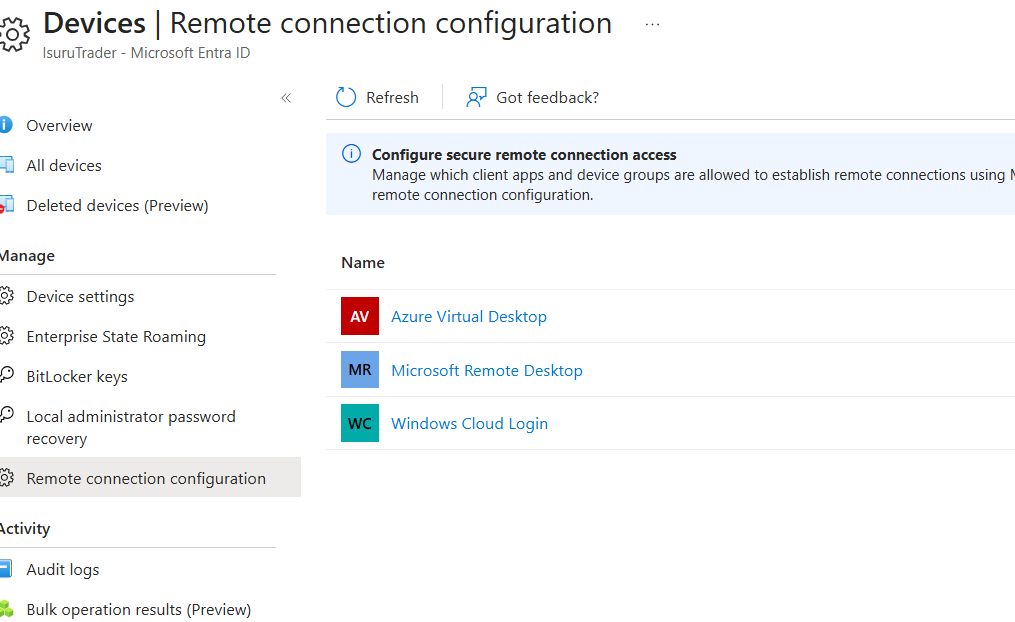Click the WC Windows Cloud Login badge
The width and height of the screenshot is (1015, 622).
(360, 423)
